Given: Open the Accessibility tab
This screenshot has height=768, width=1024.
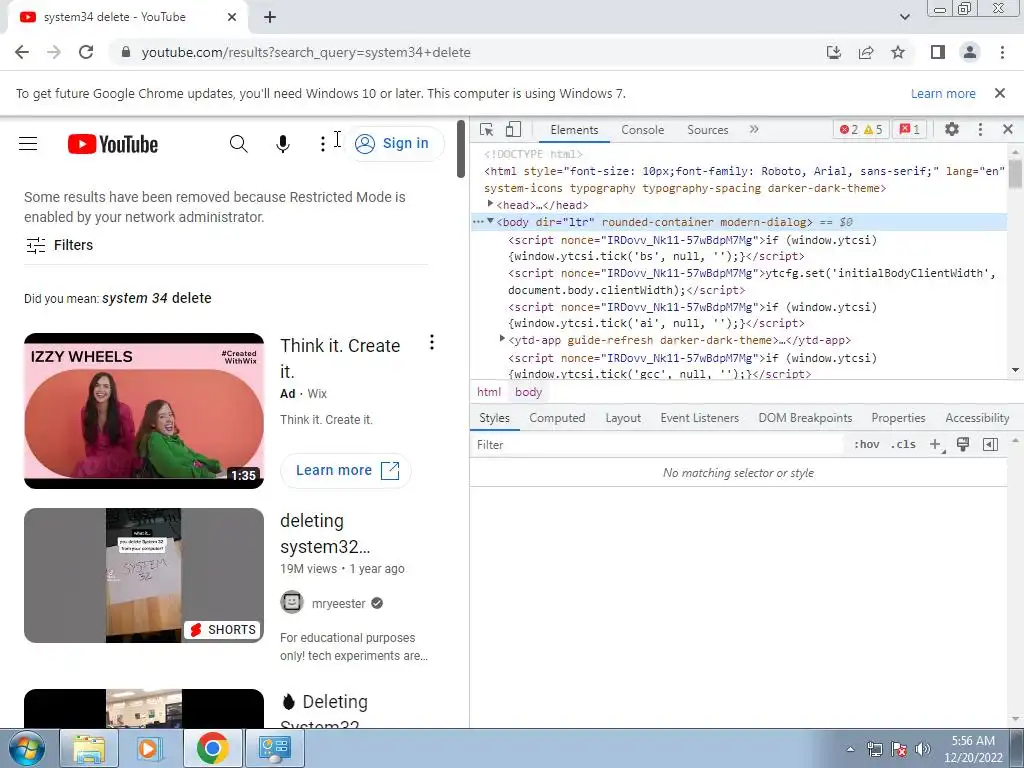Looking at the screenshot, I should tap(977, 418).
